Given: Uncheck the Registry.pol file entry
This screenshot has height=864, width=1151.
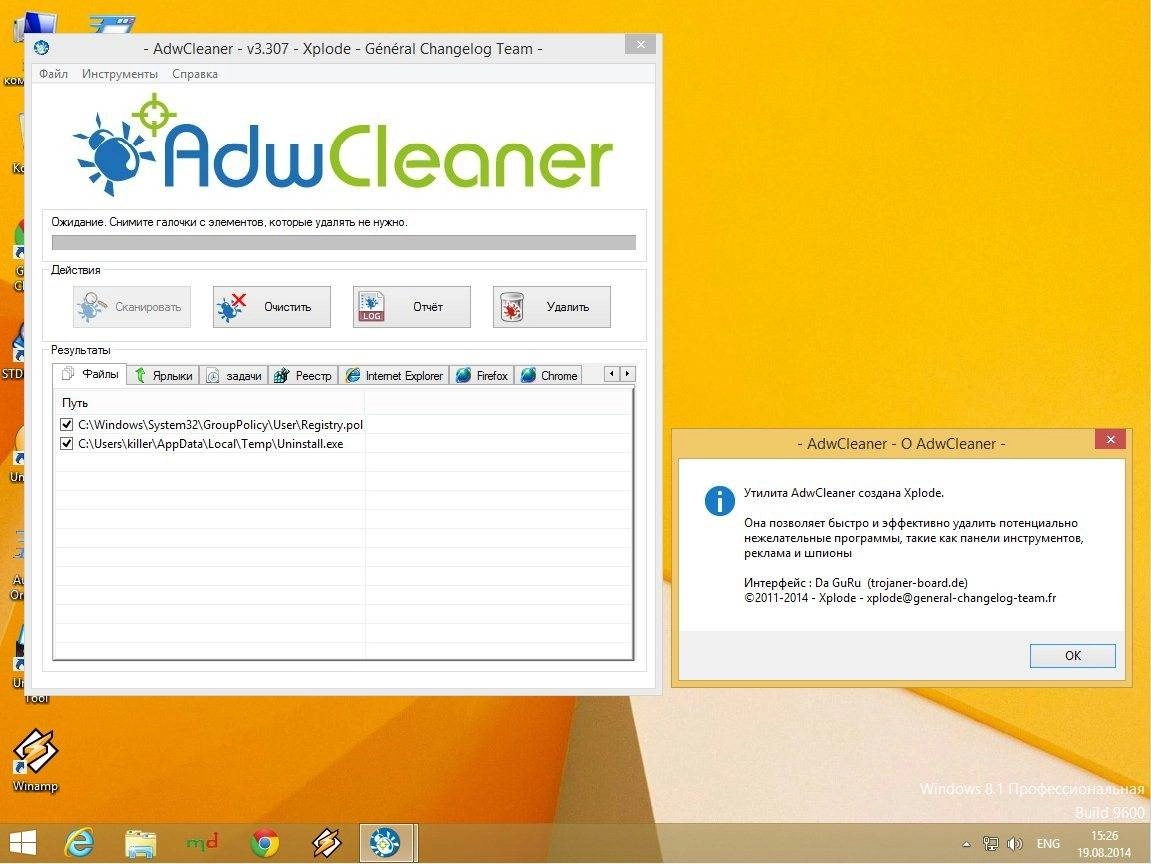Looking at the screenshot, I should coord(67,424).
